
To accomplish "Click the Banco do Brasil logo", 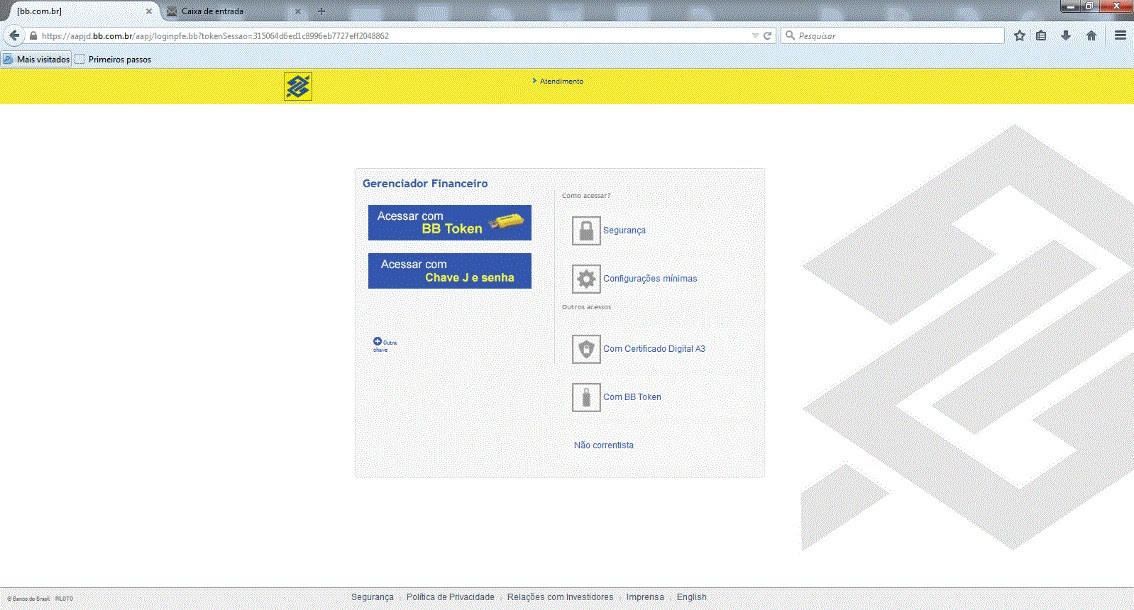I will point(298,87).
